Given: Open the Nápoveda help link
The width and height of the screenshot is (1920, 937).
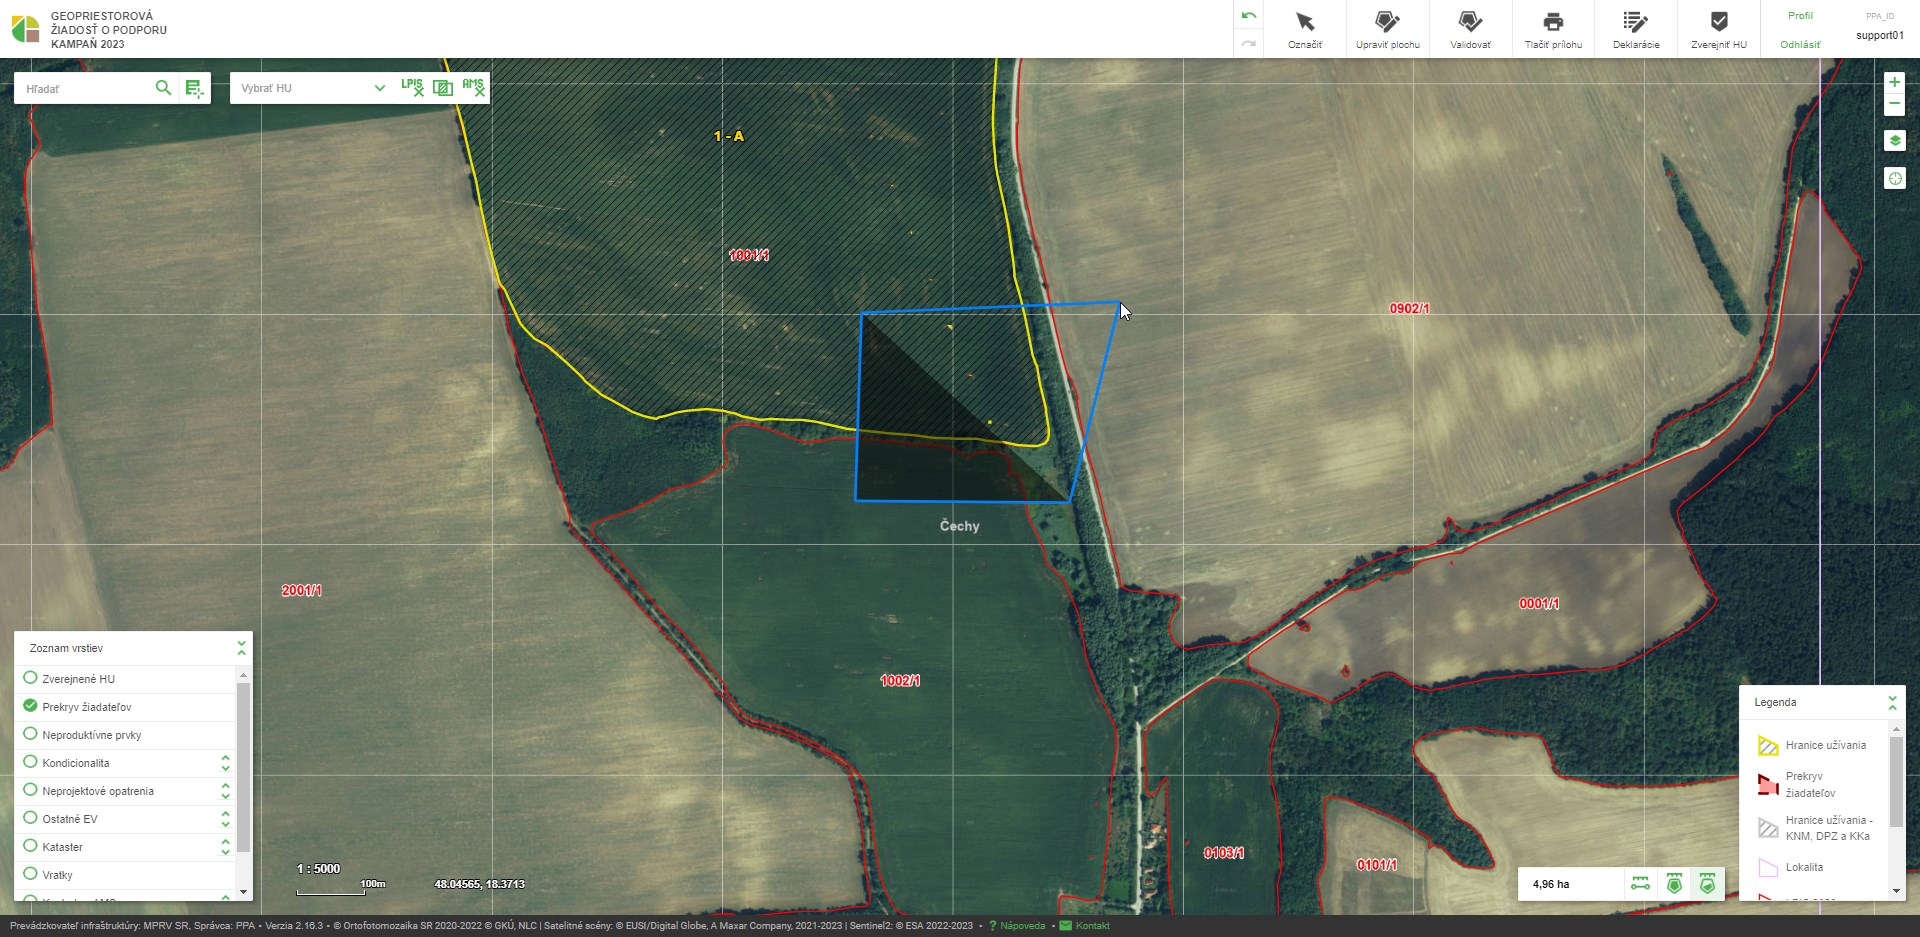Looking at the screenshot, I should tap(1022, 926).
